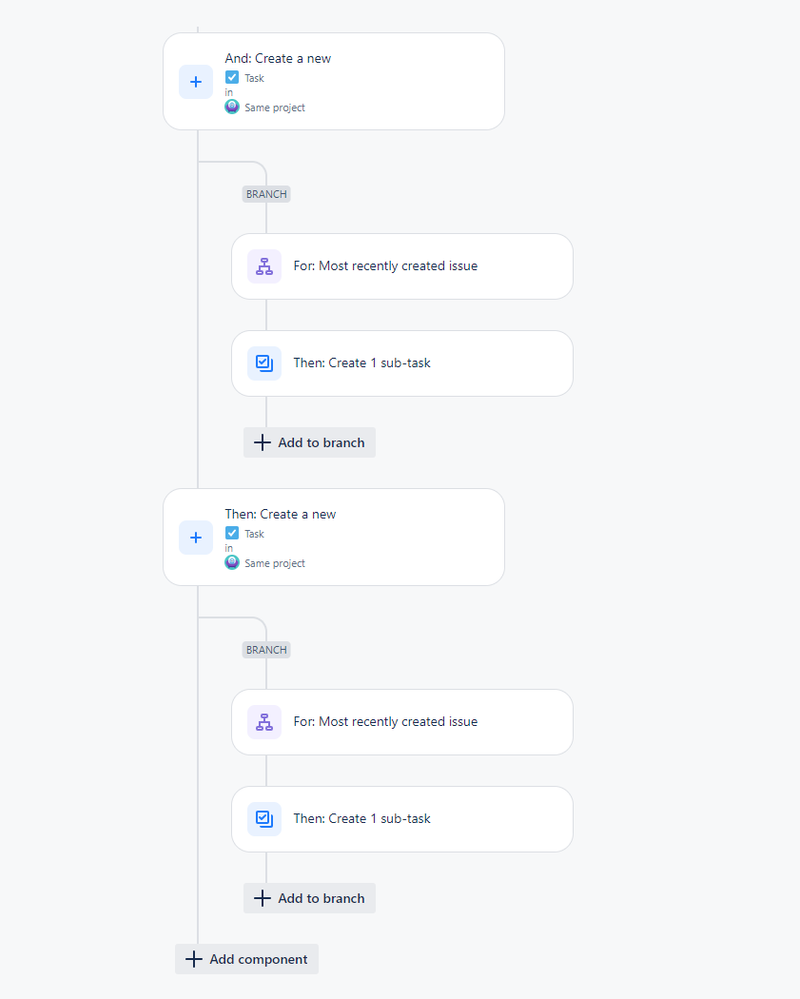Select the Task issue type checkbox in Then component
The height and width of the screenshot is (999, 800).
[x=231, y=533]
